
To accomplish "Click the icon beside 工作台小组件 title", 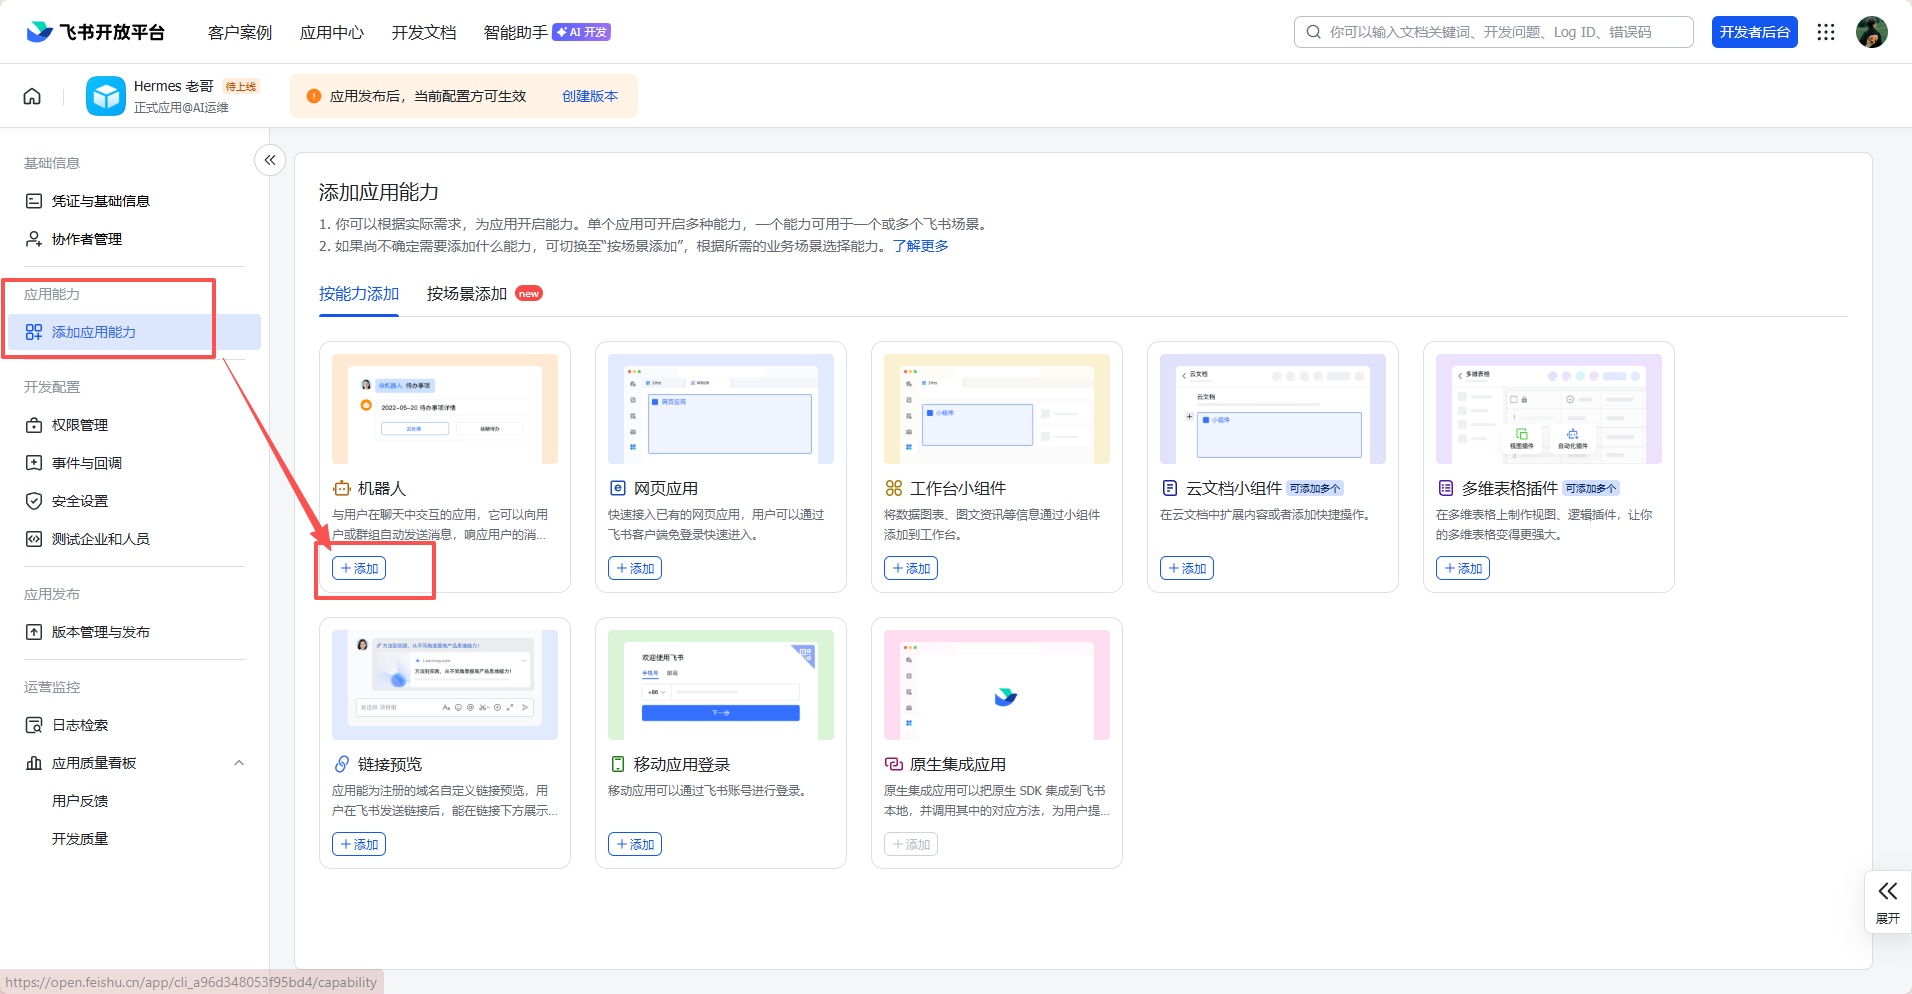I will point(894,488).
